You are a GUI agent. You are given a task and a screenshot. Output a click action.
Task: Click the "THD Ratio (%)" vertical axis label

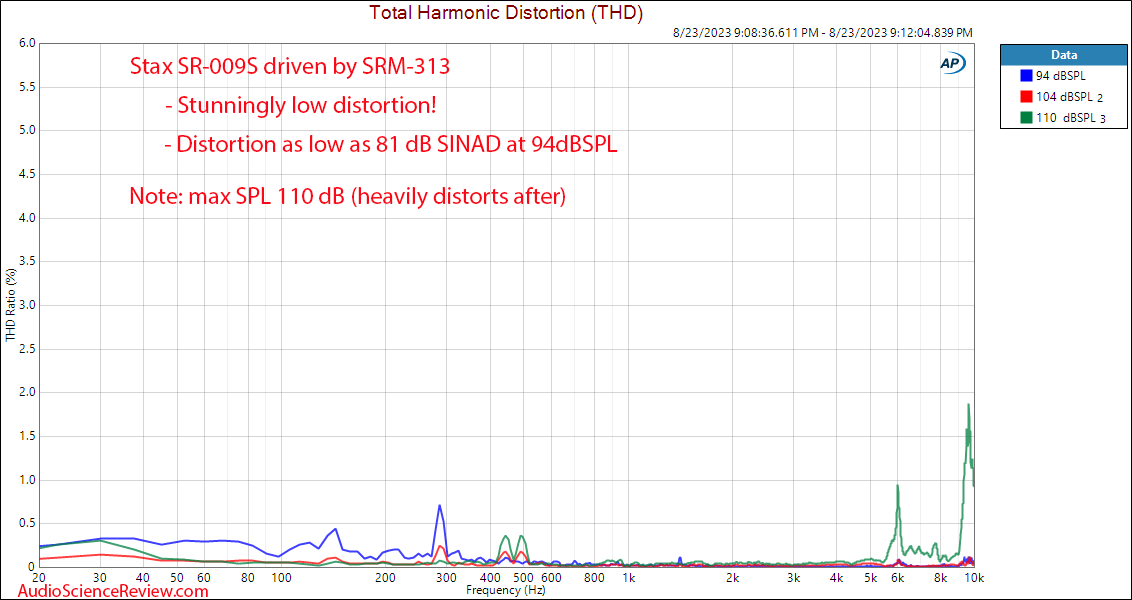point(10,305)
